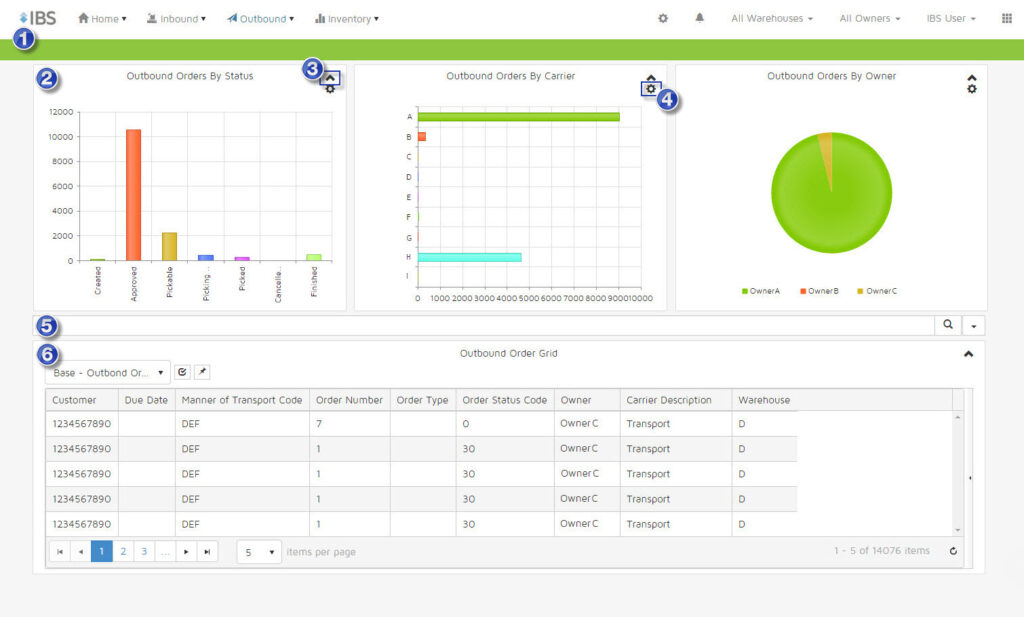
Task: Click the grid edit/refresh view icon
Action: click(x=182, y=372)
